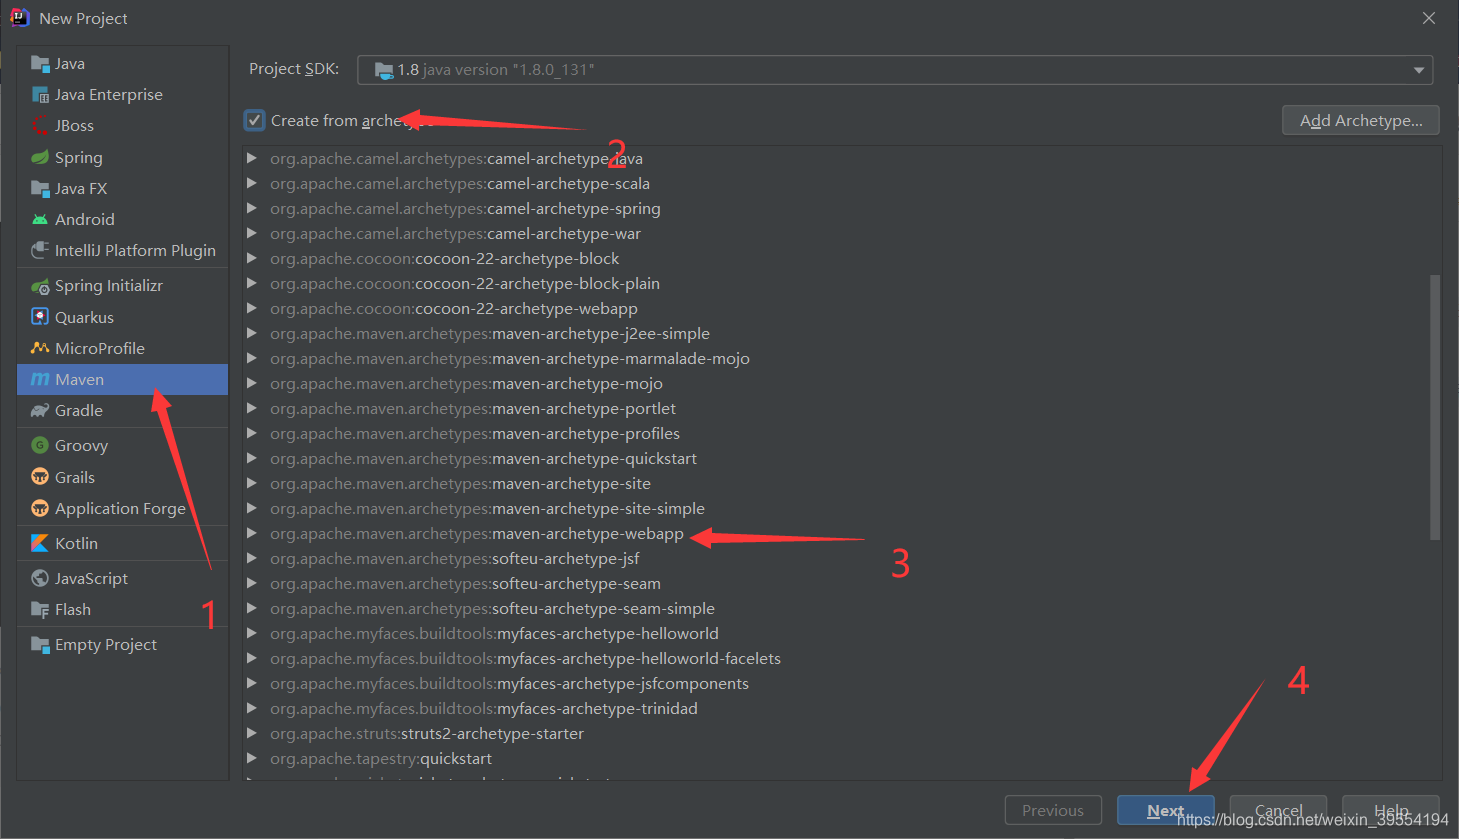This screenshot has height=839, width=1459.
Task: Click the Groovy green icon
Action: (40, 446)
